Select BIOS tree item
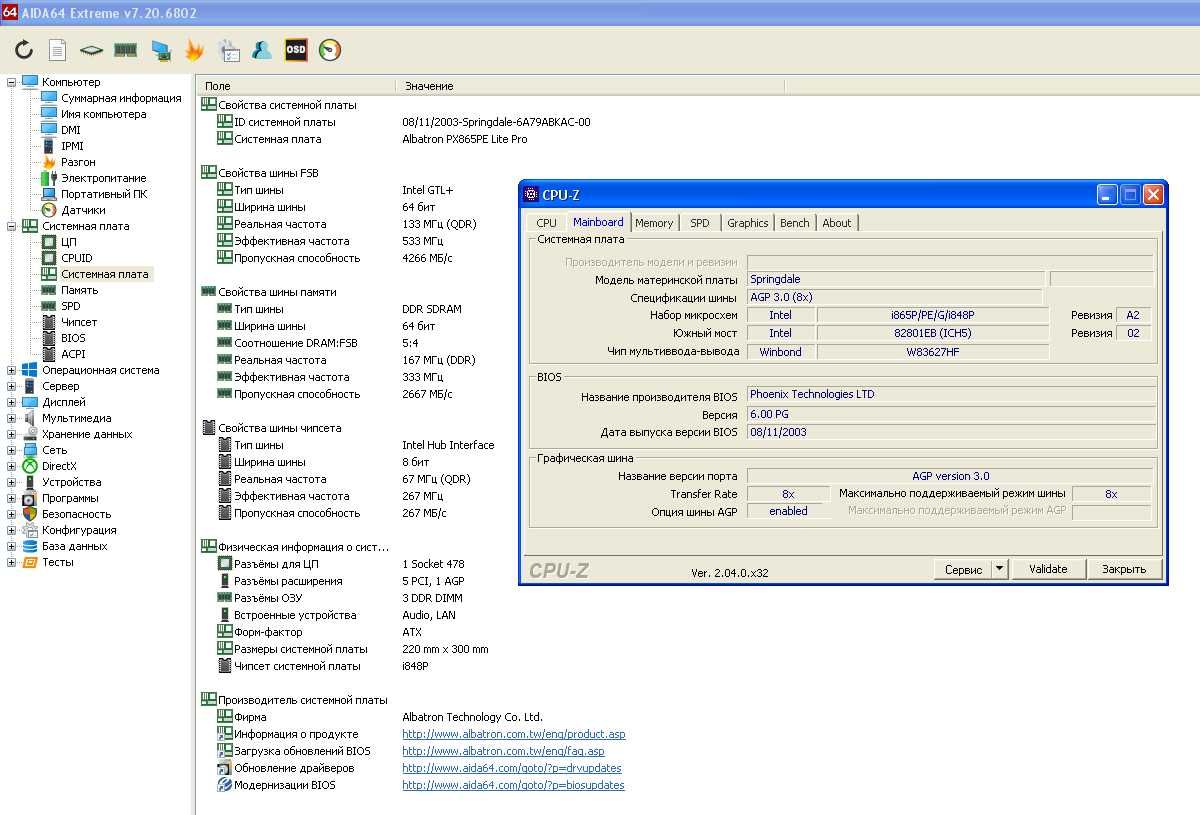 click(73, 338)
